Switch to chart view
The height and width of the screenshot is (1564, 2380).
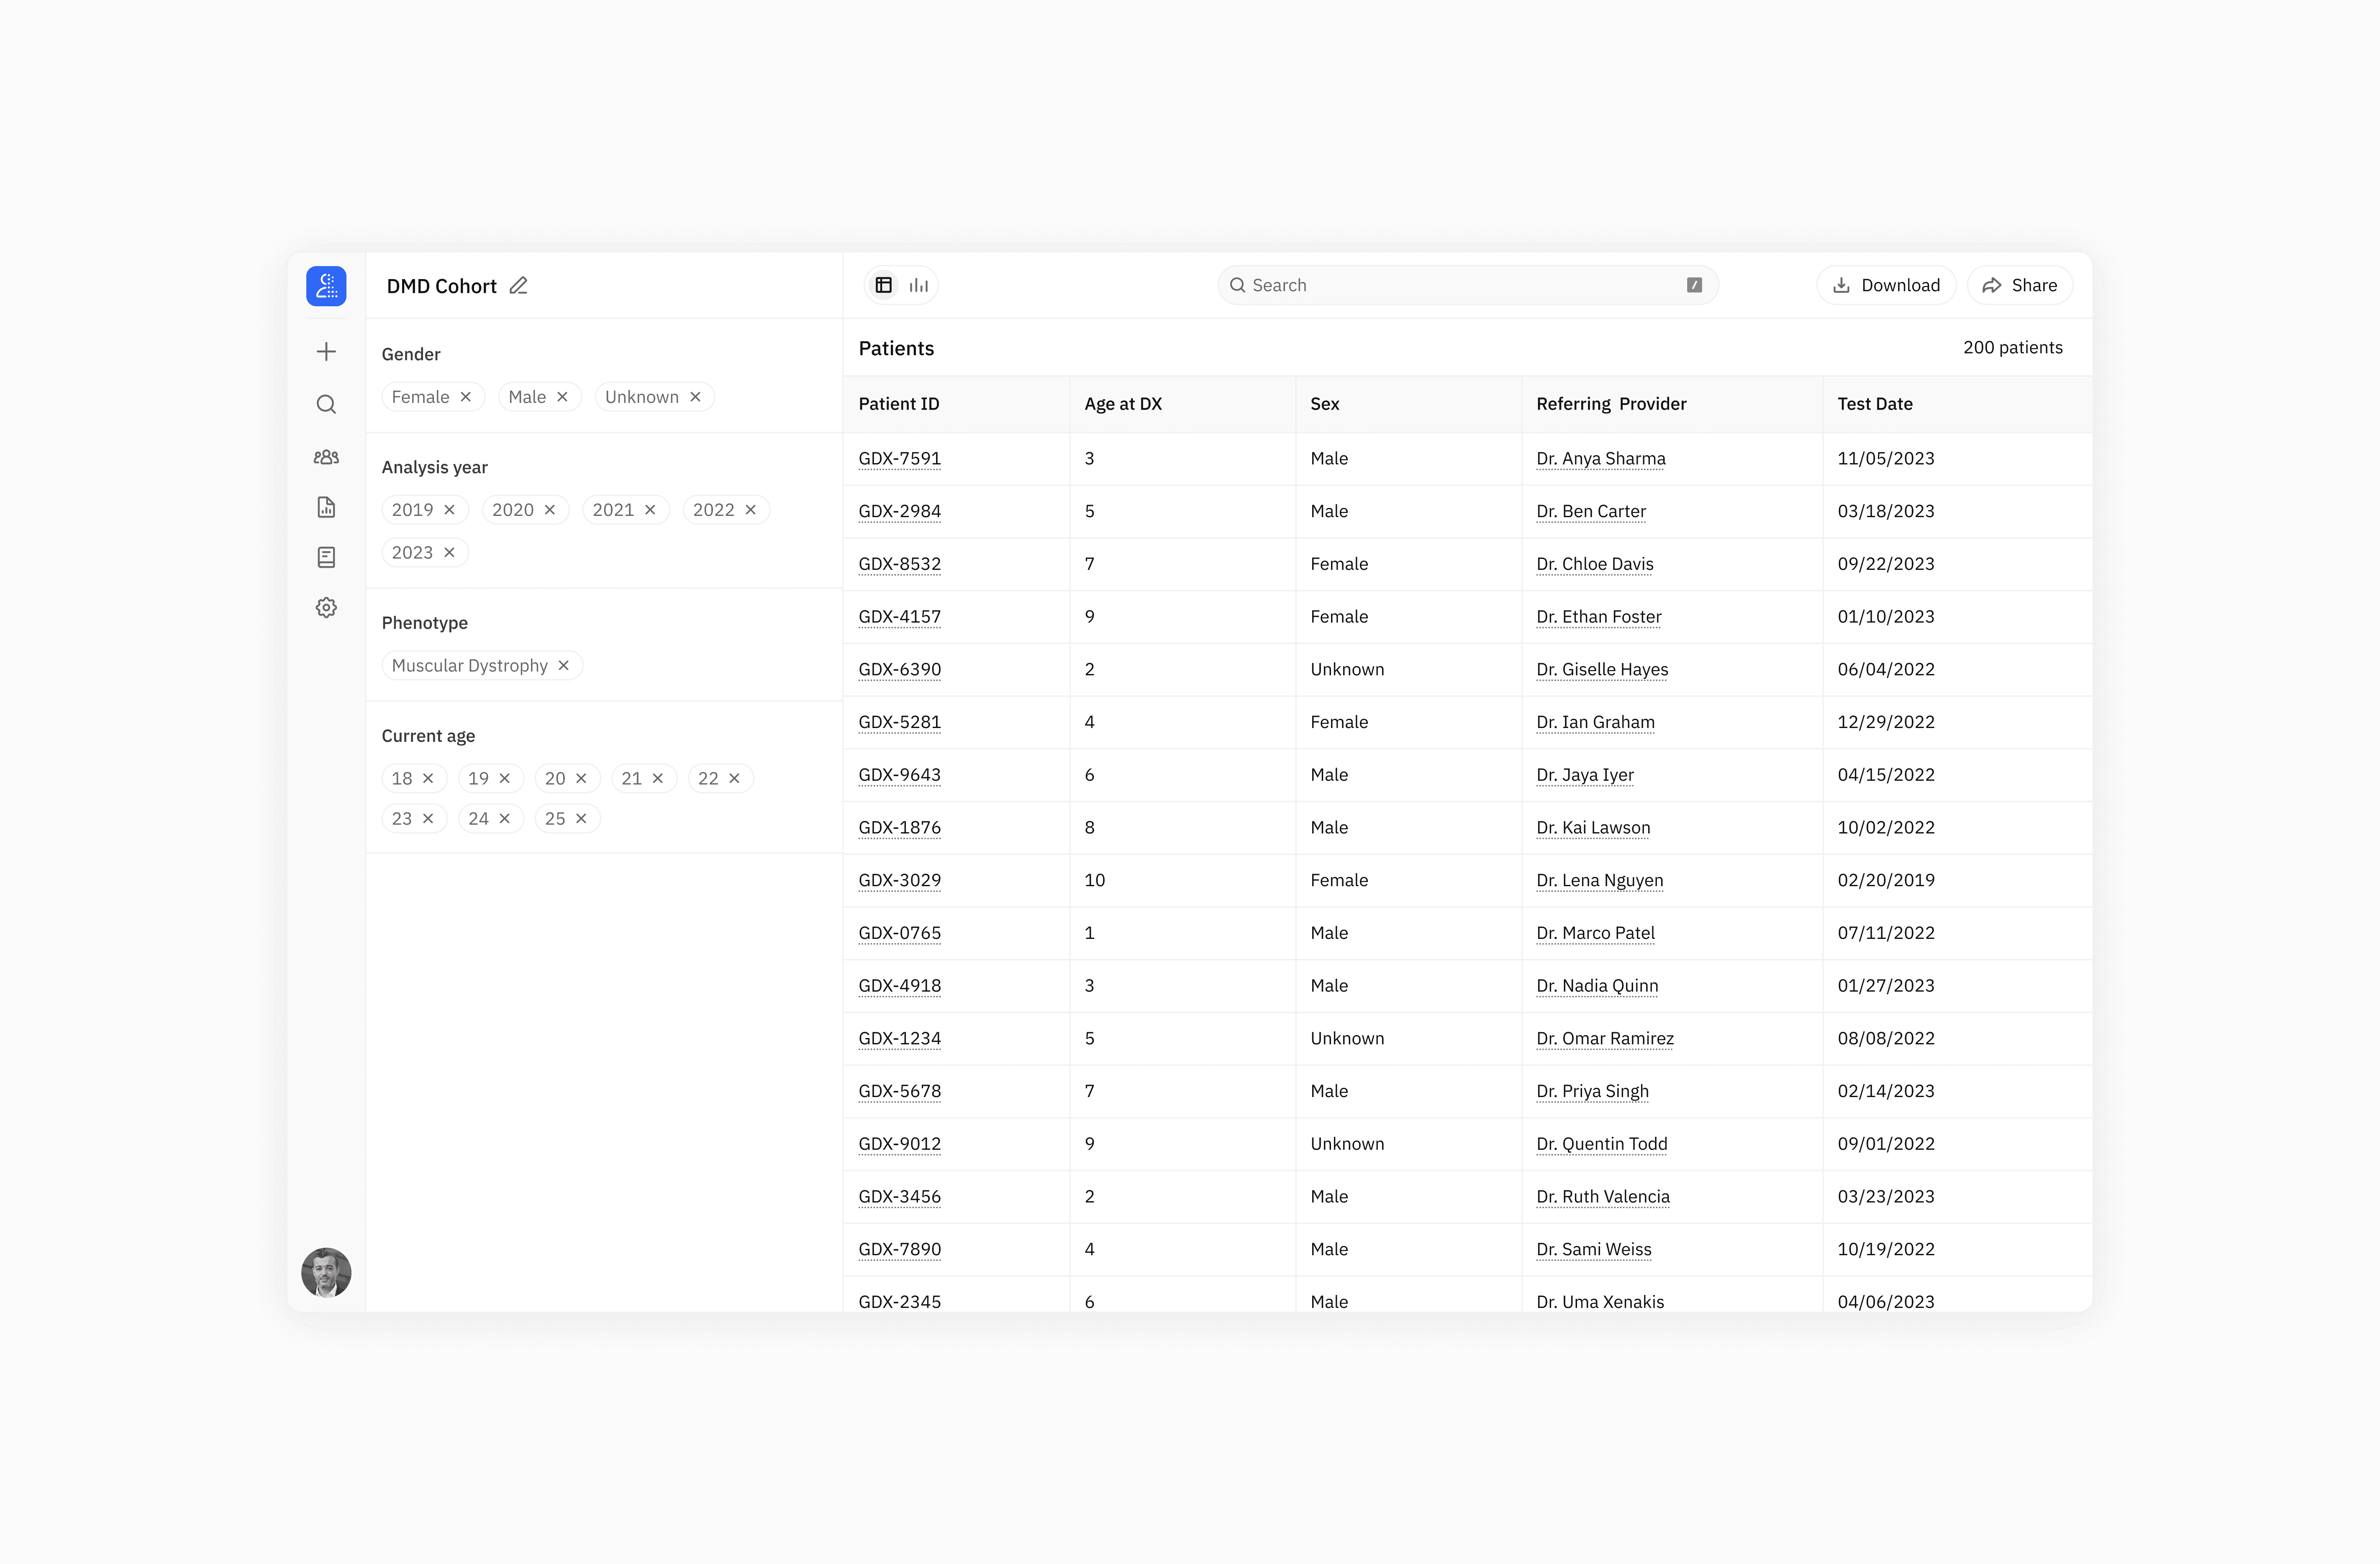tap(919, 285)
